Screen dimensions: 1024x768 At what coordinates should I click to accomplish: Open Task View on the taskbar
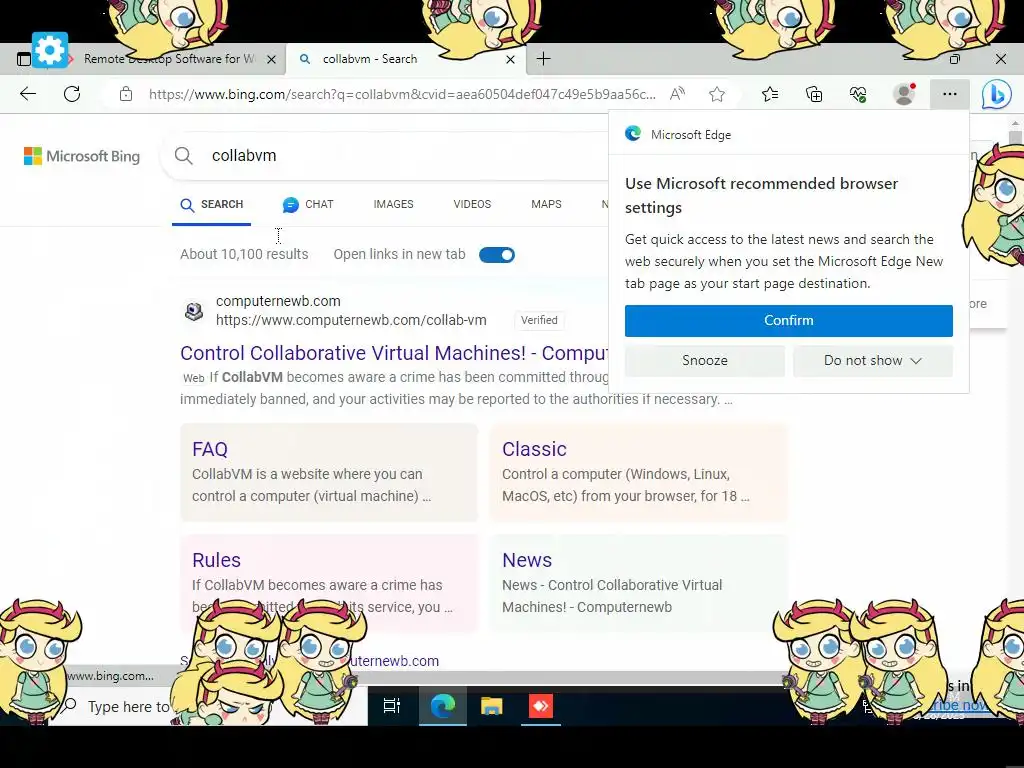click(392, 706)
